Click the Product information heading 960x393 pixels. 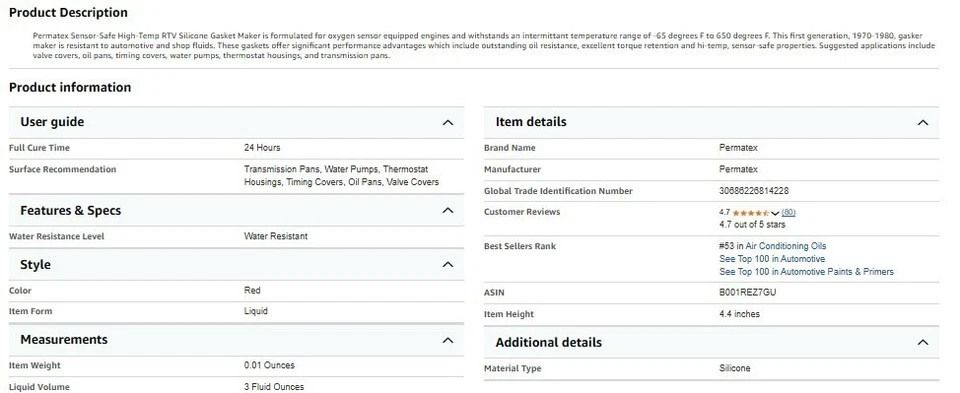[x=70, y=88]
